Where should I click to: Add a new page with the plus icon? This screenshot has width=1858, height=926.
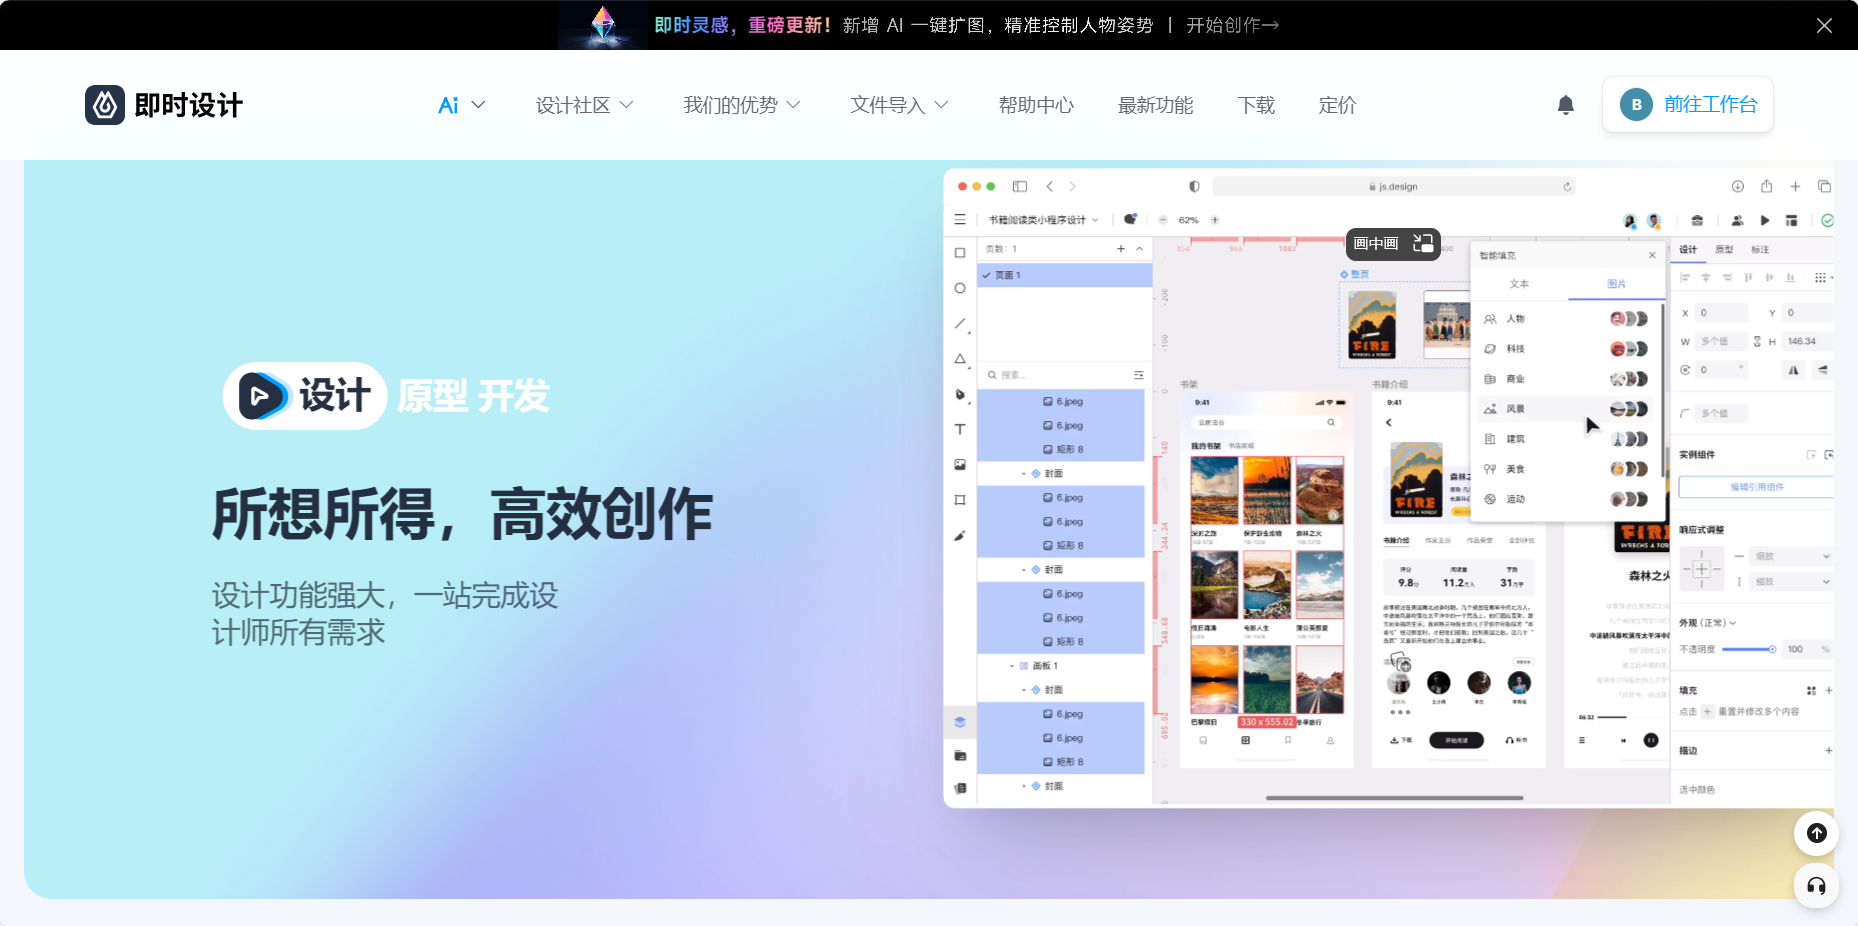click(1121, 249)
